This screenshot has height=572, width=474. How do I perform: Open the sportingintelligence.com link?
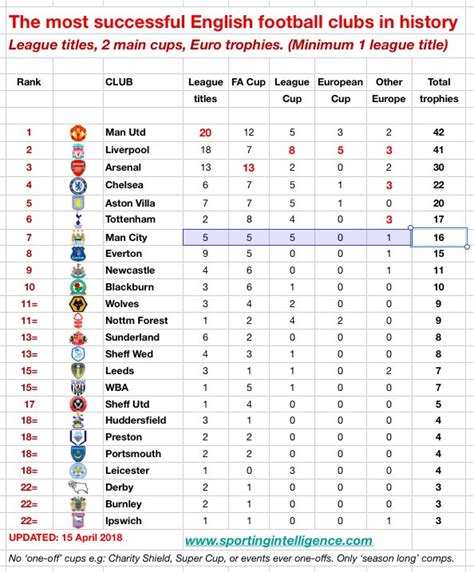pyautogui.click(x=278, y=540)
